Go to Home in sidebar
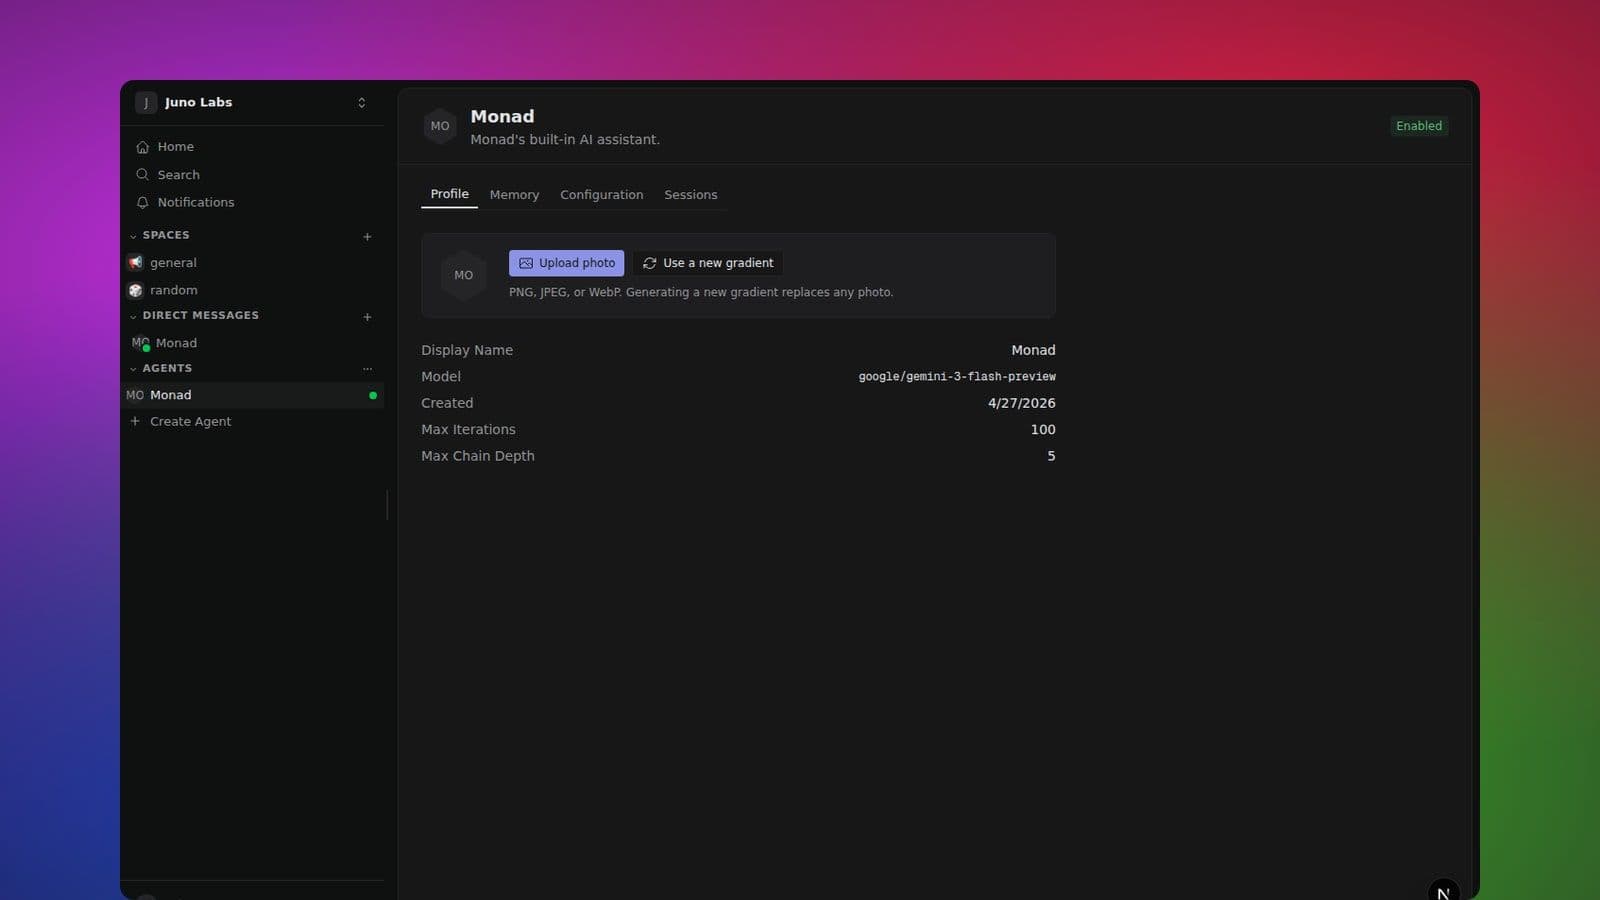 (252, 147)
